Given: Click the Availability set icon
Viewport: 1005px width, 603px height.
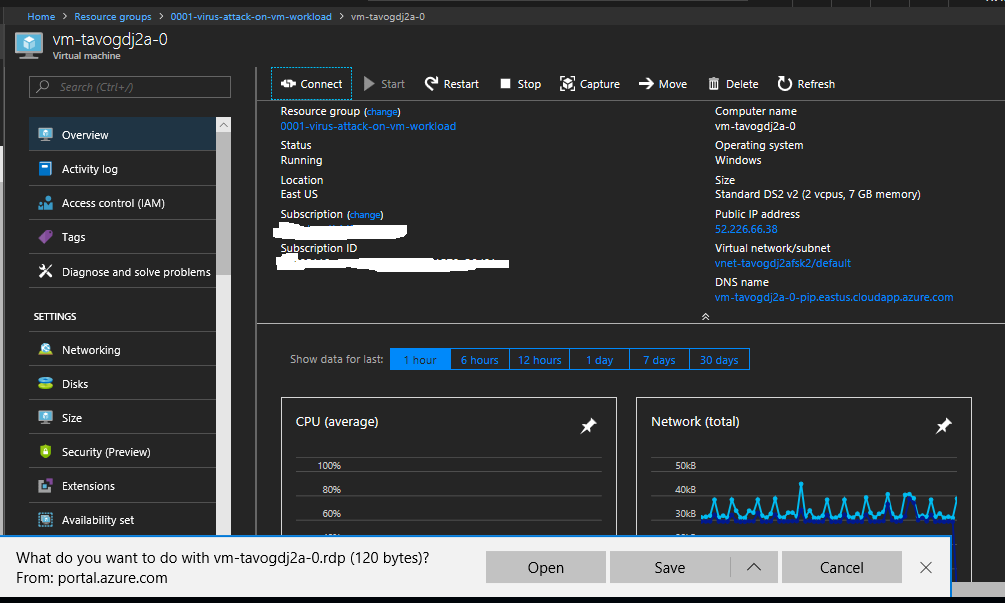Looking at the screenshot, I should [46, 520].
